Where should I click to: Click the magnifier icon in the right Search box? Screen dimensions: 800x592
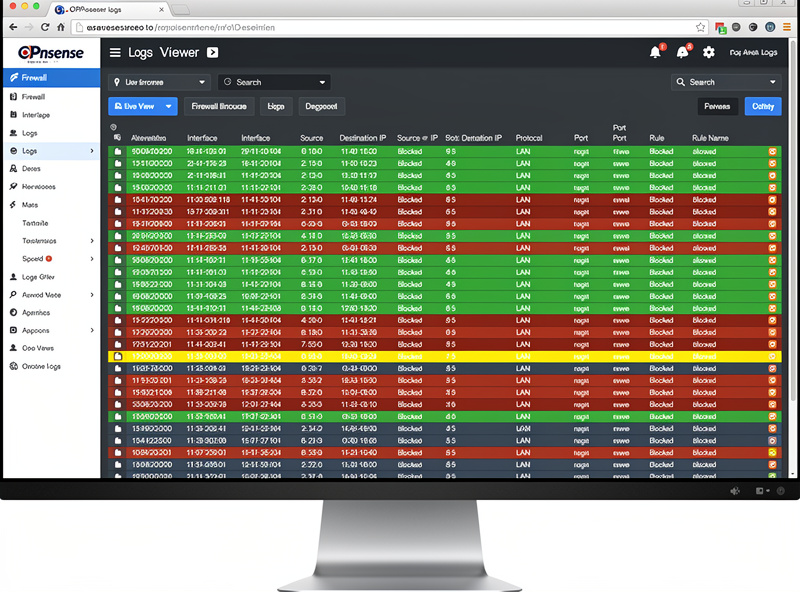(681, 82)
